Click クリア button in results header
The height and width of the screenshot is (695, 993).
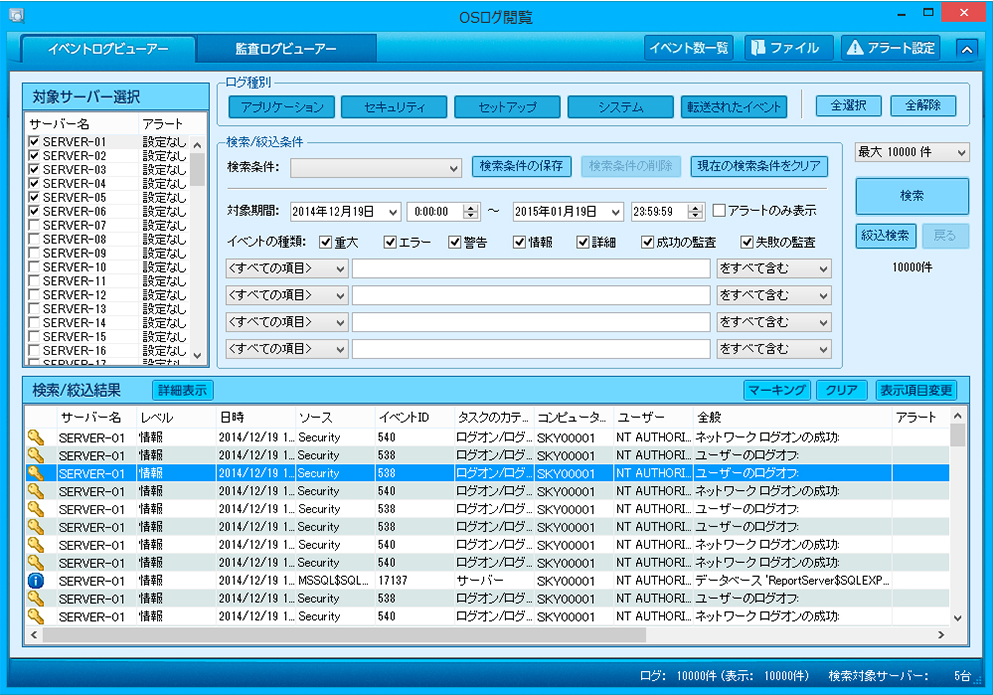[842, 390]
